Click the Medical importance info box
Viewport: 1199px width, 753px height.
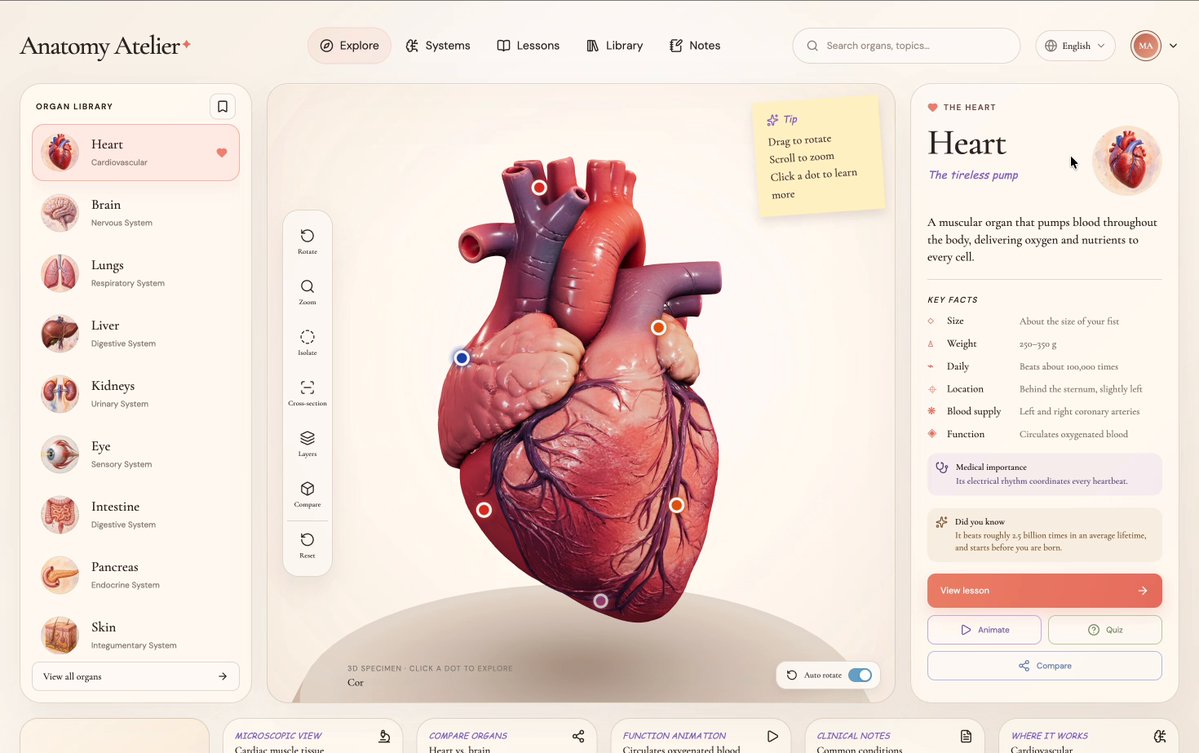coord(1045,474)
